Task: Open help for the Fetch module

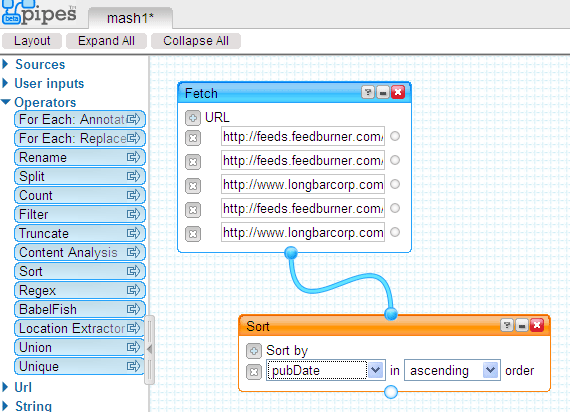Action: click(368, 92)
